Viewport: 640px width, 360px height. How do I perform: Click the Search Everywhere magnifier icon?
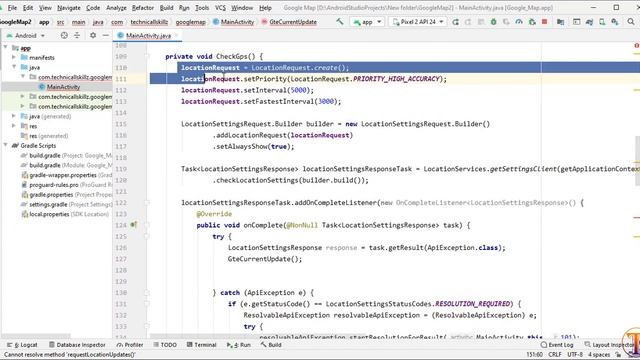click(x=631, y=22)
